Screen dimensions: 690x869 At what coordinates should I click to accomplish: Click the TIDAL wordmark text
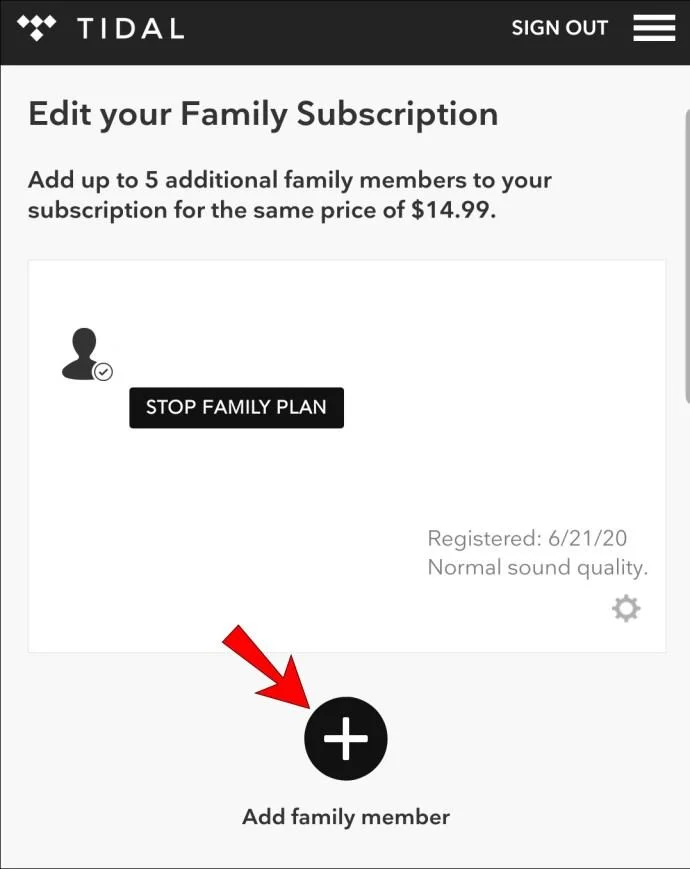click(130, 28)
